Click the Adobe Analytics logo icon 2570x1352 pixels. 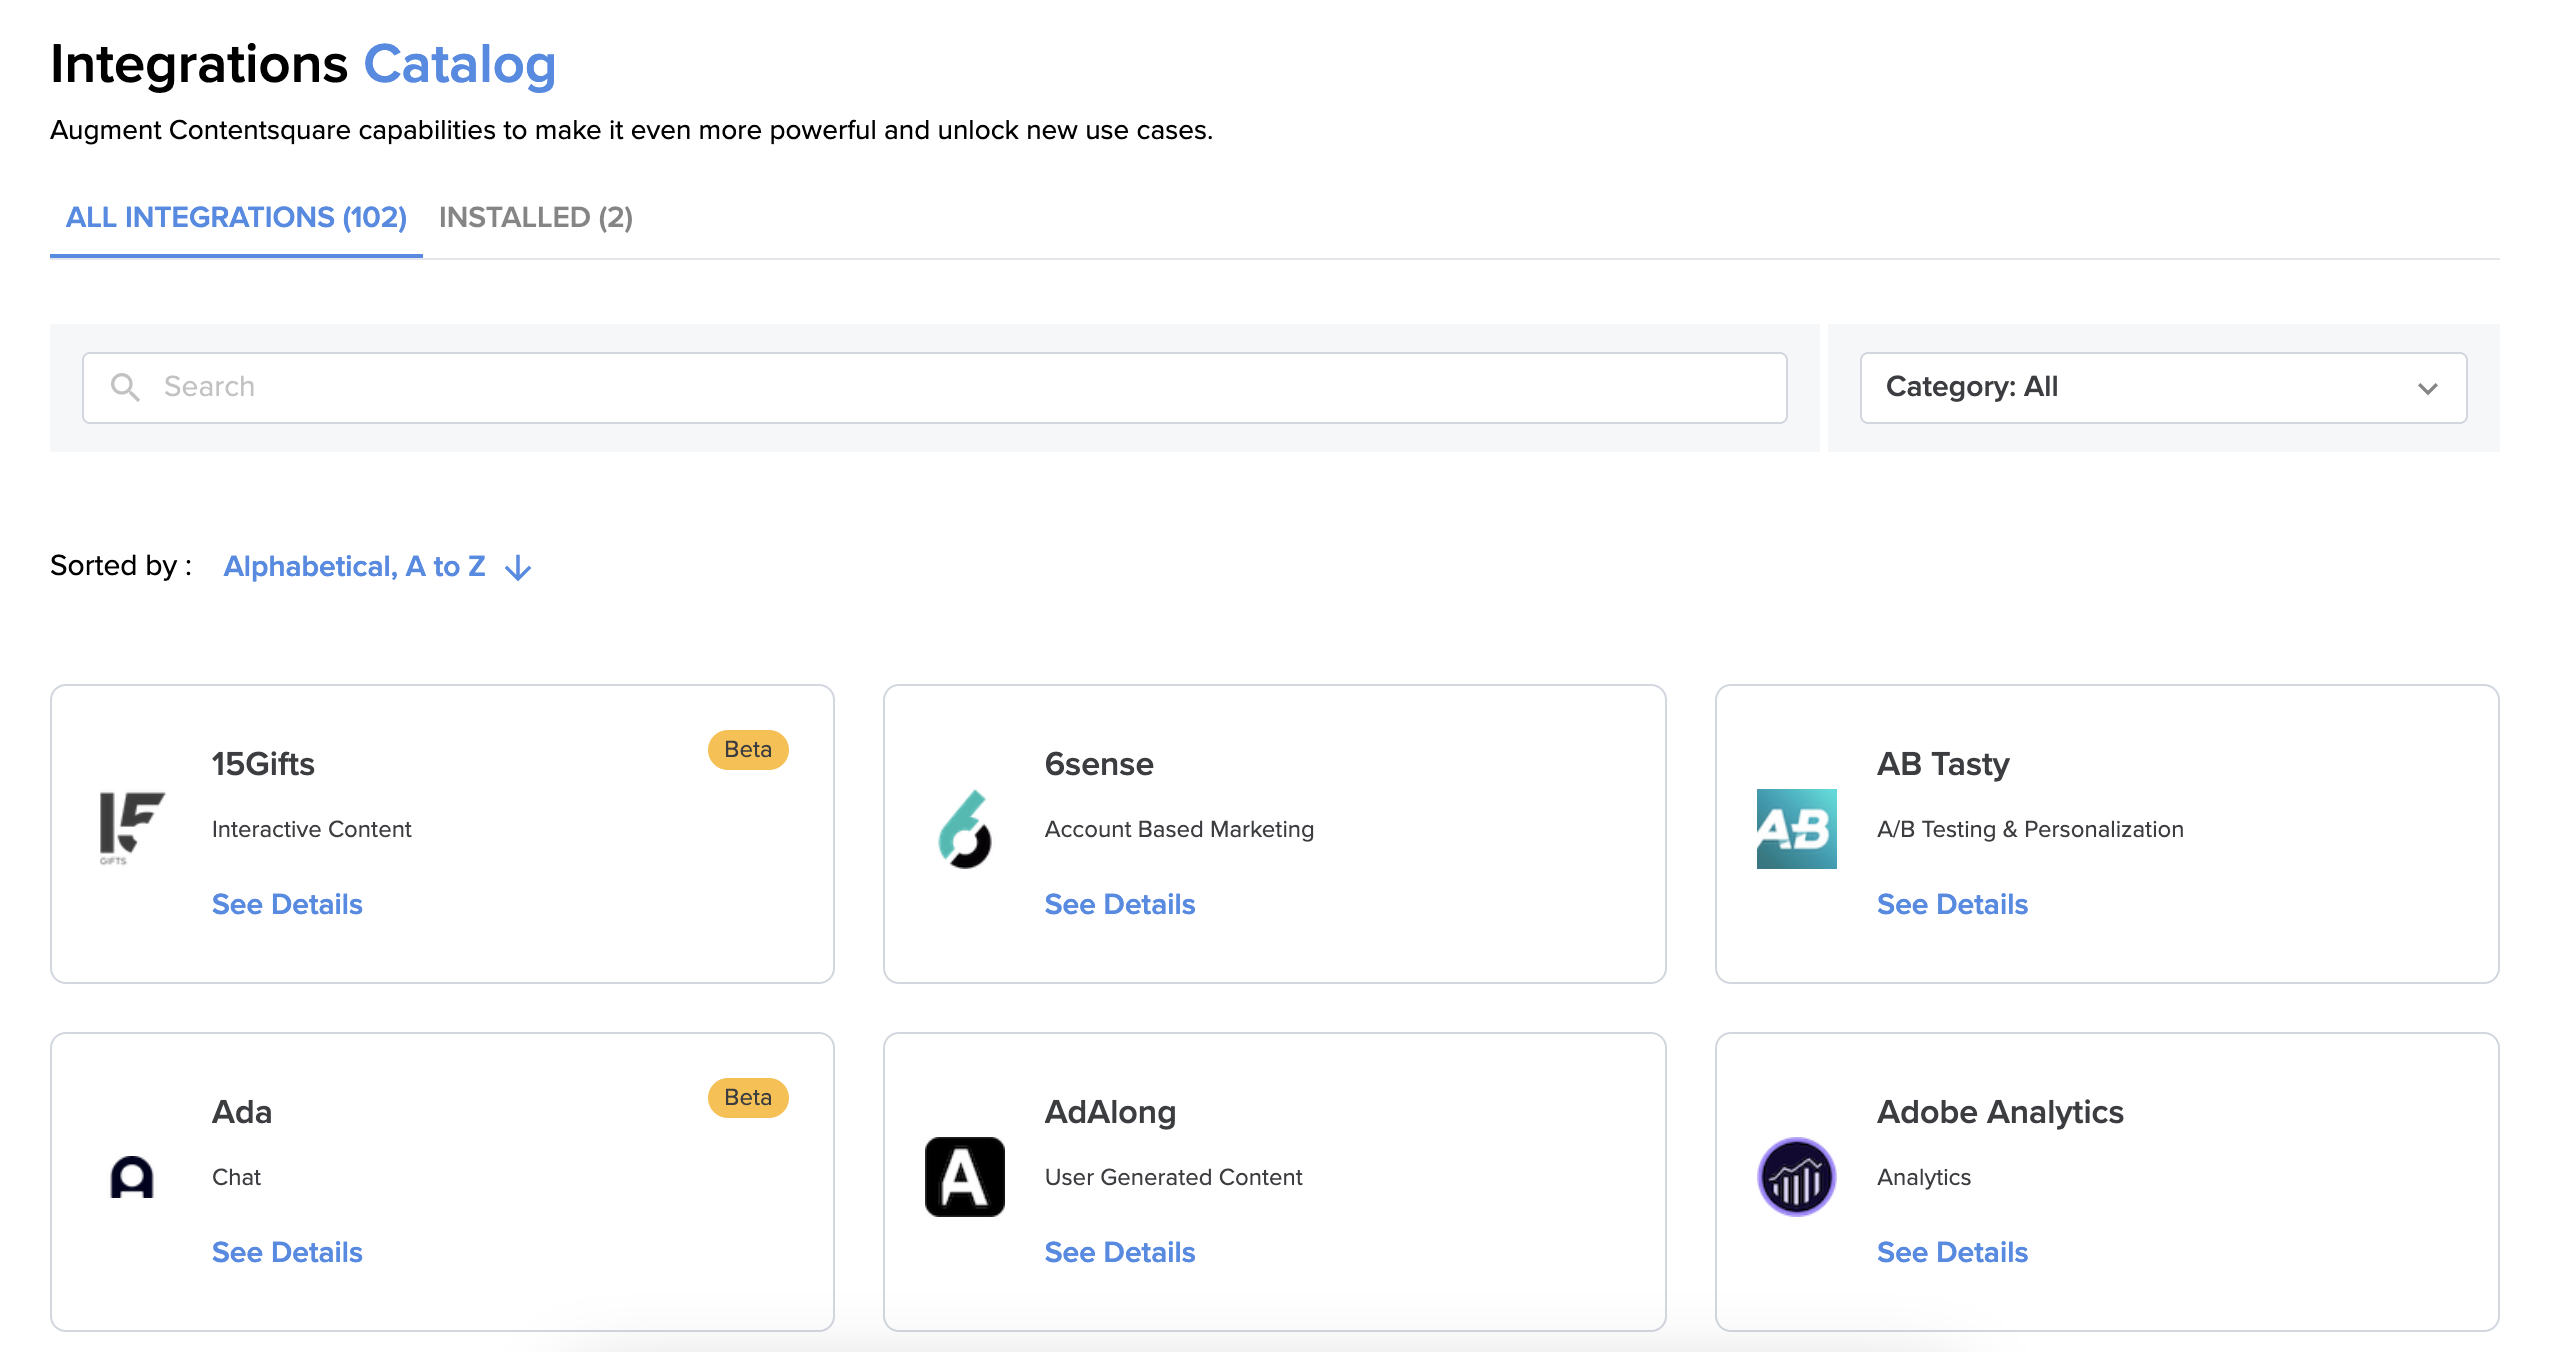point(1796,1177)
